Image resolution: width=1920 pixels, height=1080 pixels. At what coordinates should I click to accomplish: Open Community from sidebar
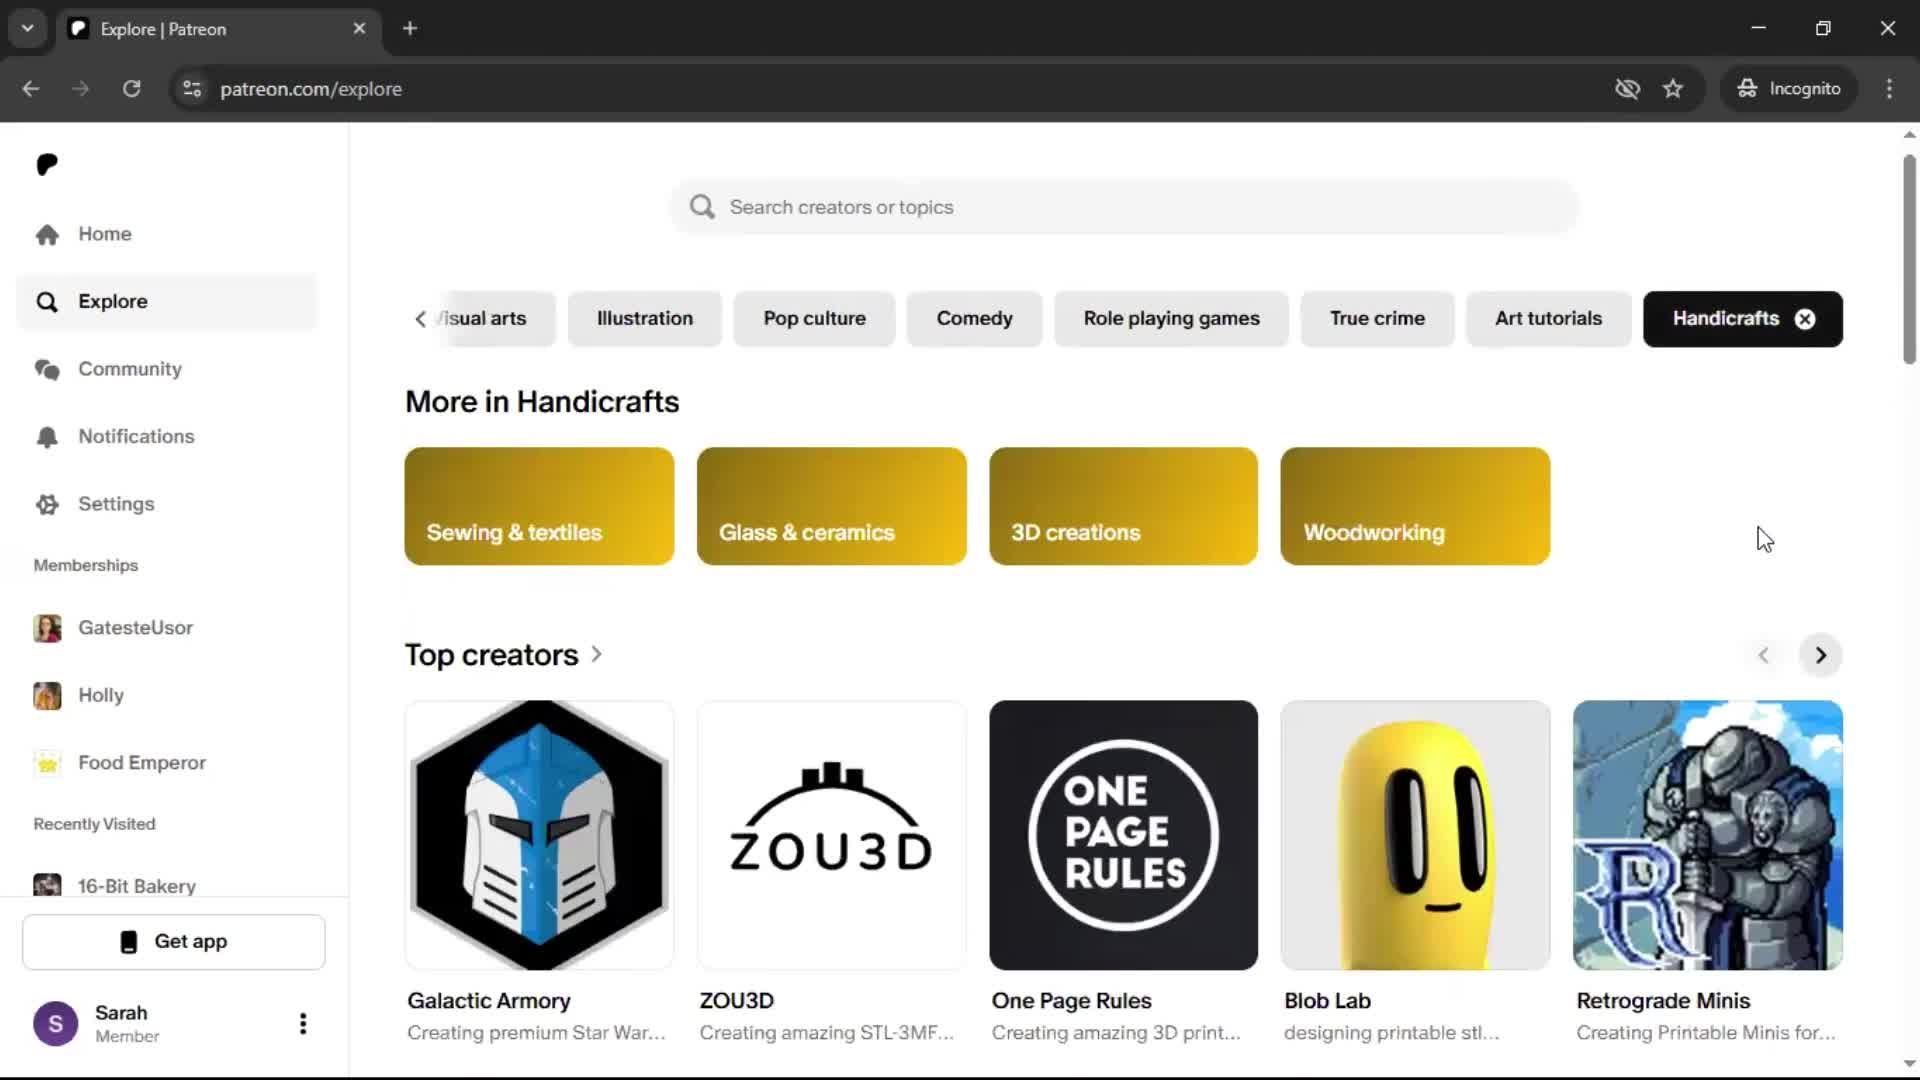pos(166,369)
